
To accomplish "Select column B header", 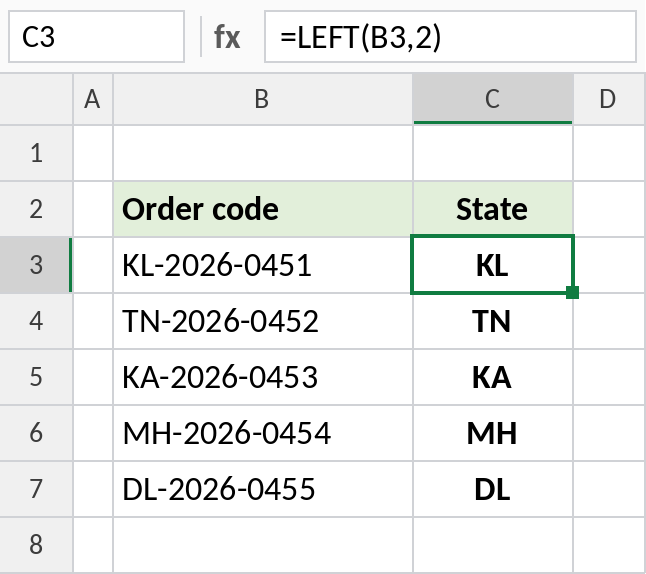I will pos(262,99).
